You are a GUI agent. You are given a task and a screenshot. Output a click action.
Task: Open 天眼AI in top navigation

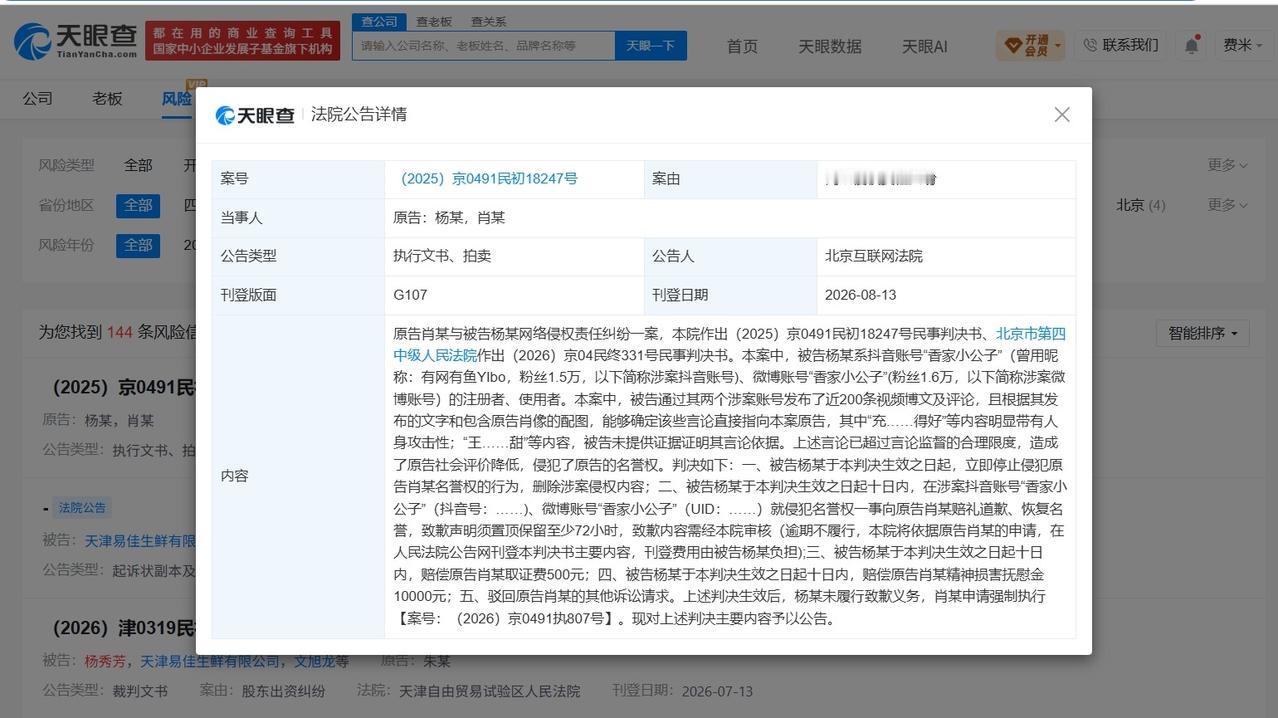[x=925, y=46]
